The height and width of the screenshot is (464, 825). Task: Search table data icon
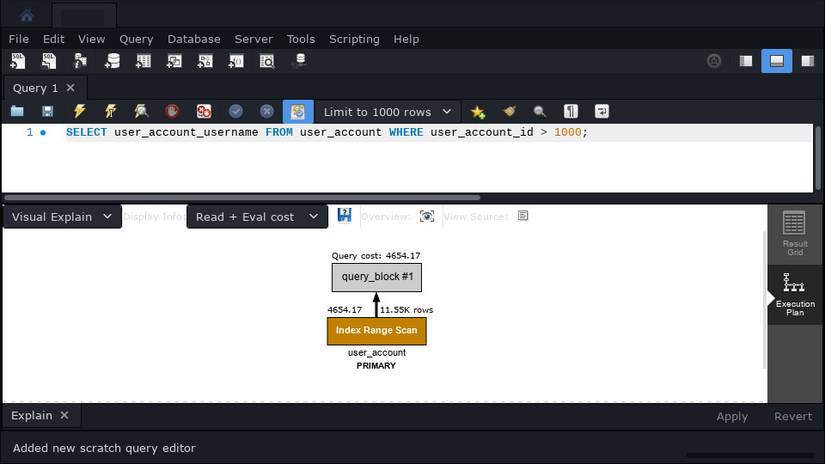[x=267, y=61]
